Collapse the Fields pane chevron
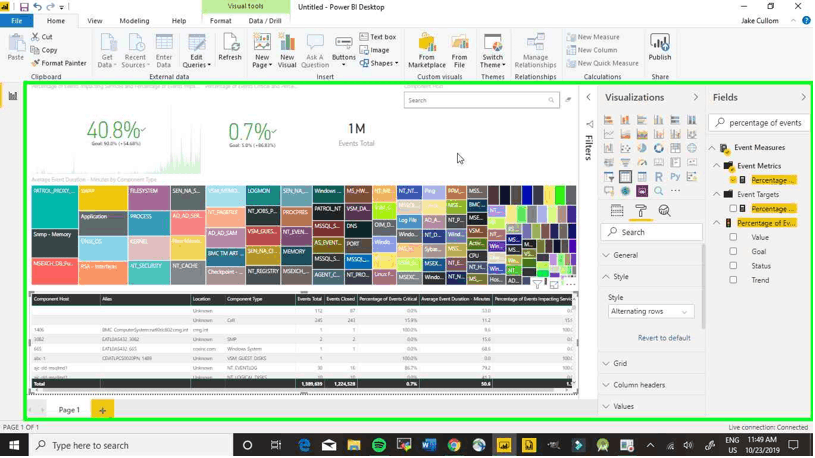This screenshot has width=815, height=458. pyautogui.click(x=804, y=97)
